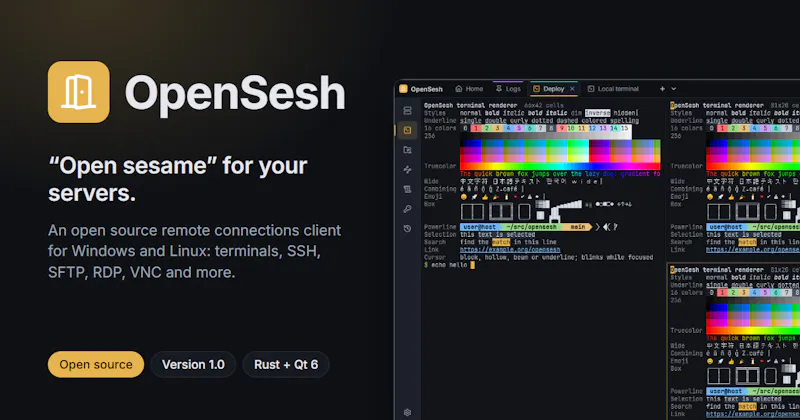800x420 pixels.
Task: Click the Version 1.0 badge
Action: tap(193, 364)
